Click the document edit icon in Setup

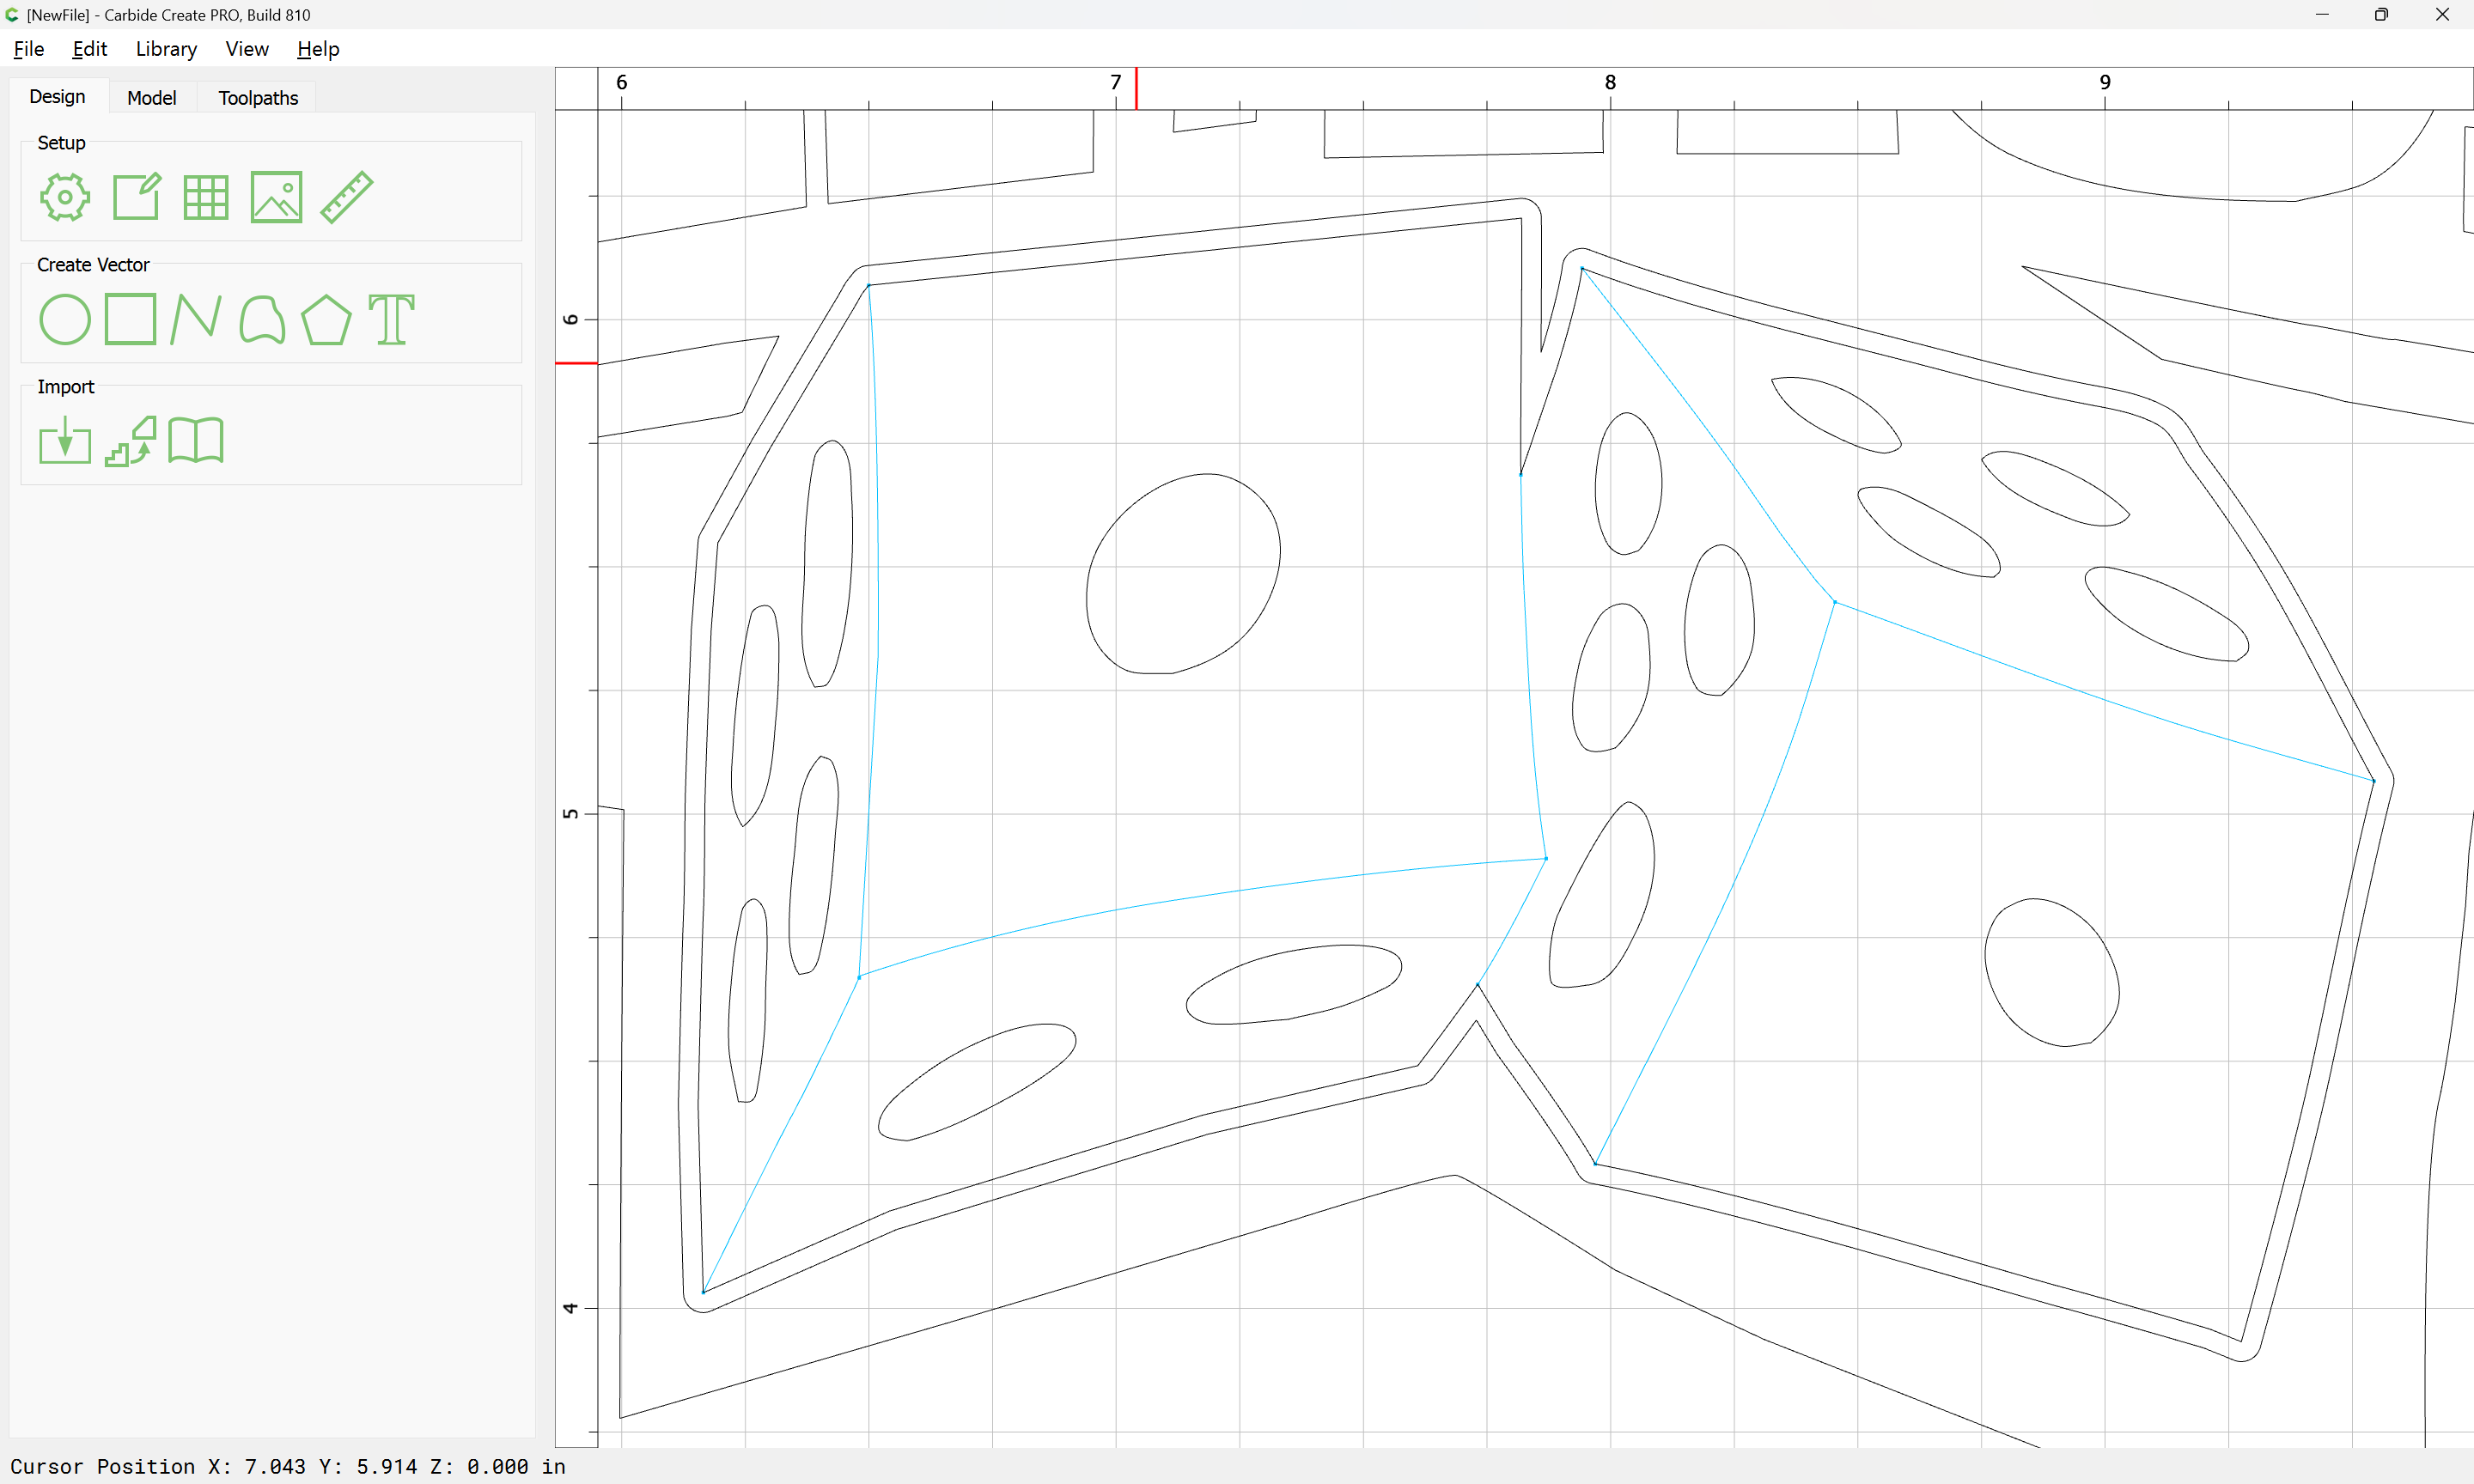tap(136, 197)
